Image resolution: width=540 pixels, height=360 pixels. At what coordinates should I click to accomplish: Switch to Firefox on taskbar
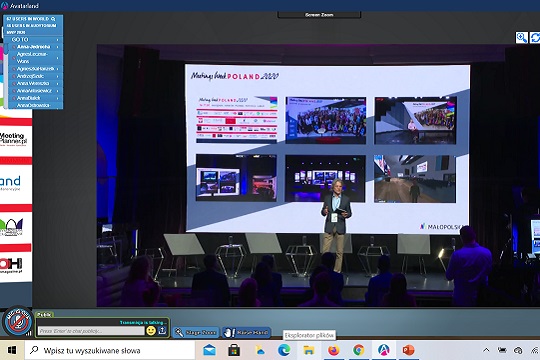tap(334, 350)
